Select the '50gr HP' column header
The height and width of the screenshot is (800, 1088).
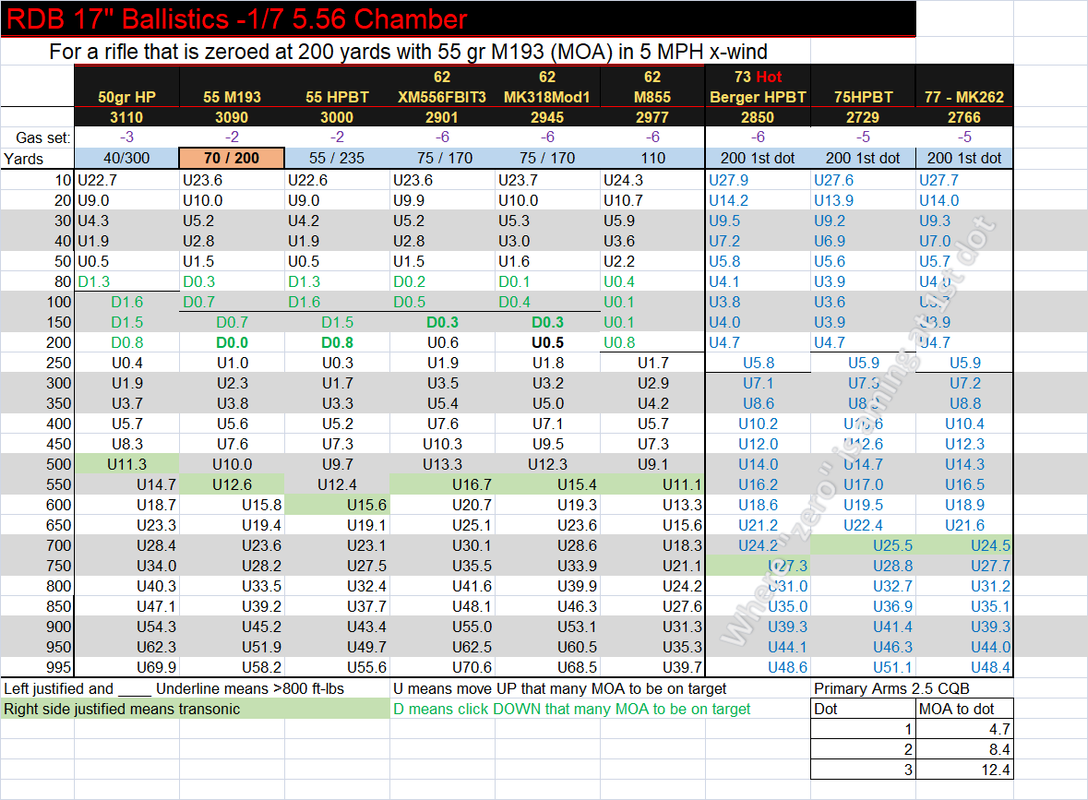click(126, 97)
